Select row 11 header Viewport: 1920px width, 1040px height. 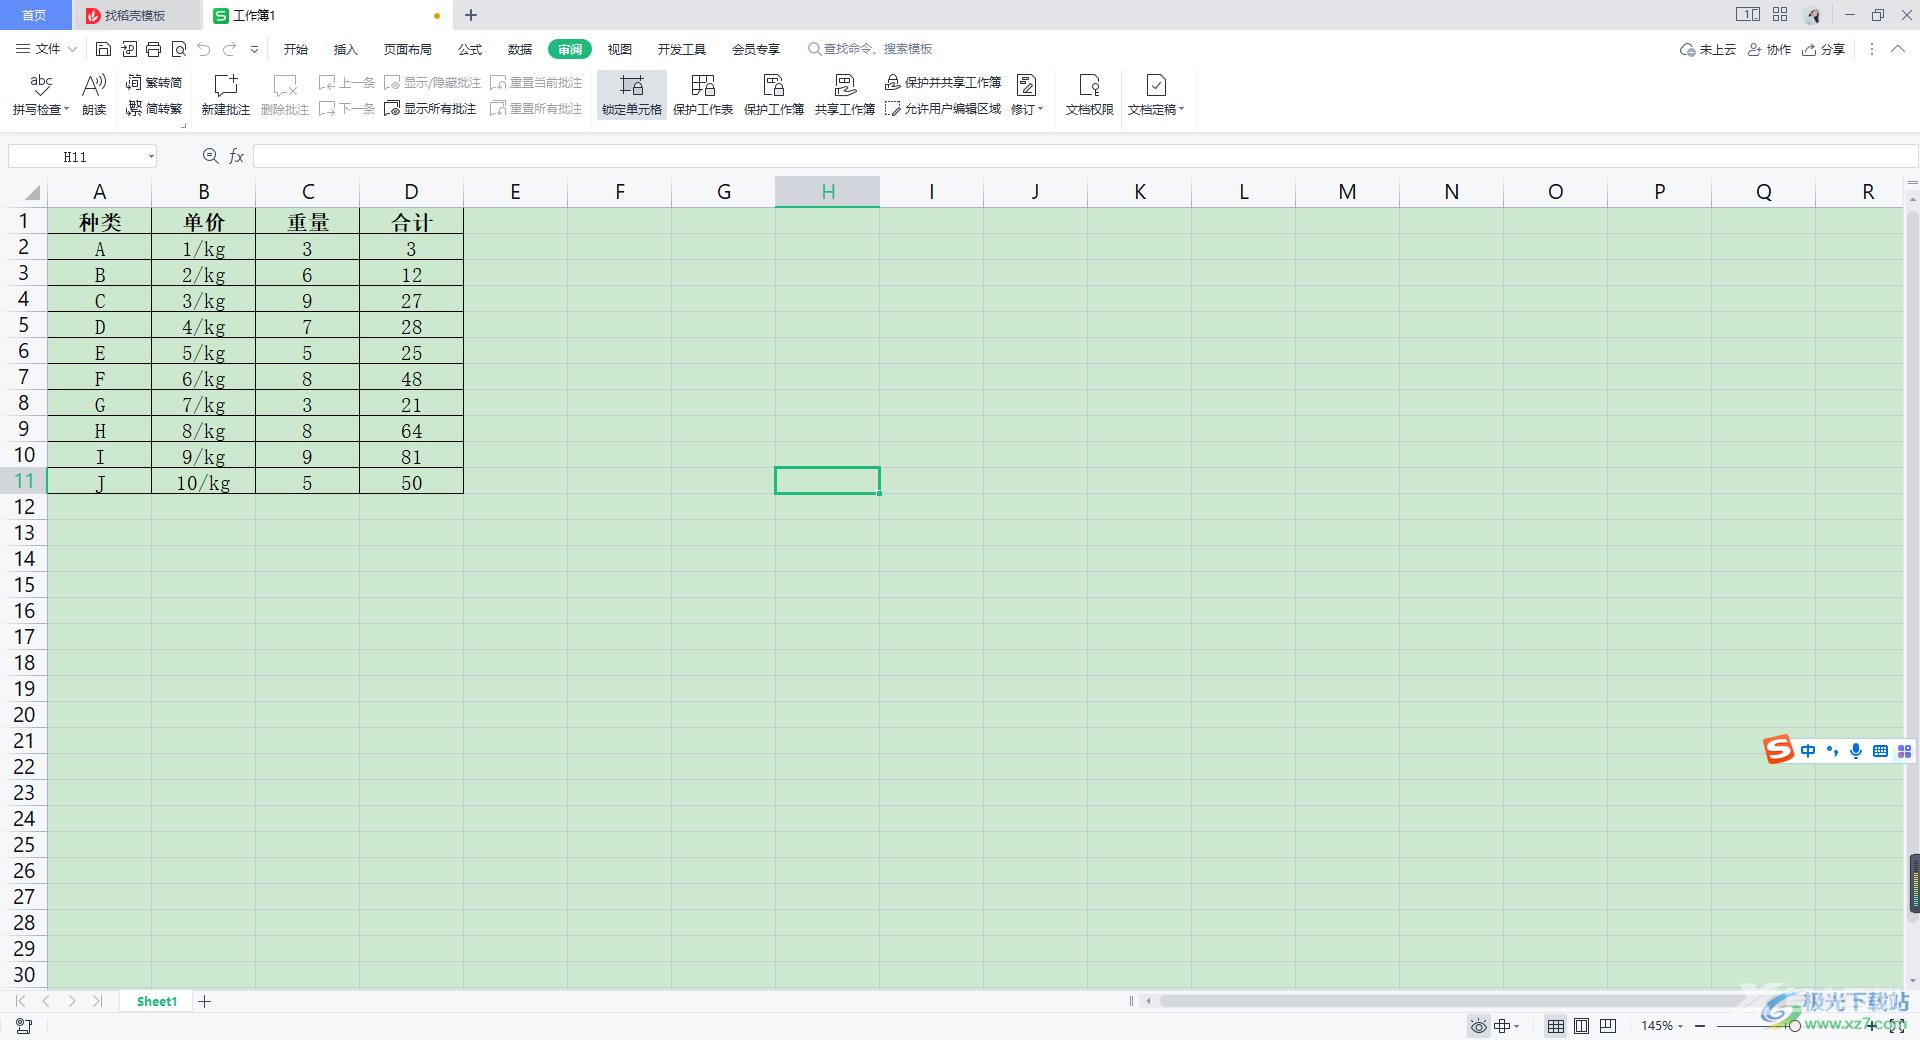(x=24, y=481)
